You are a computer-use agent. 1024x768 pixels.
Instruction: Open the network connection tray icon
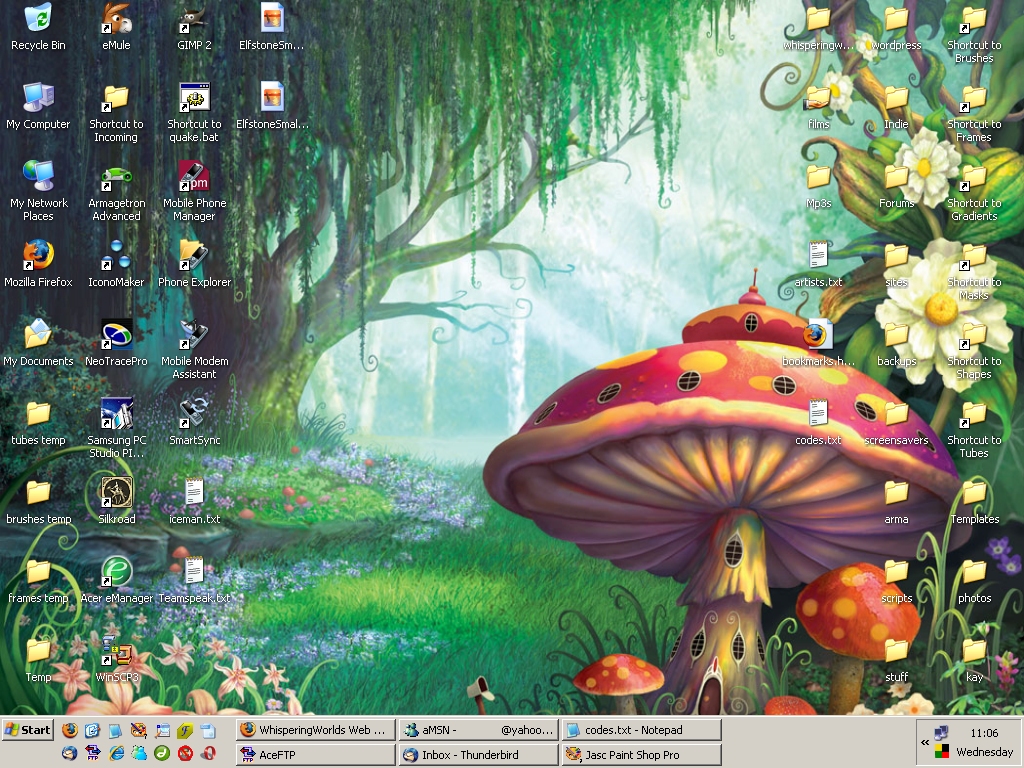tap(941, 732)
